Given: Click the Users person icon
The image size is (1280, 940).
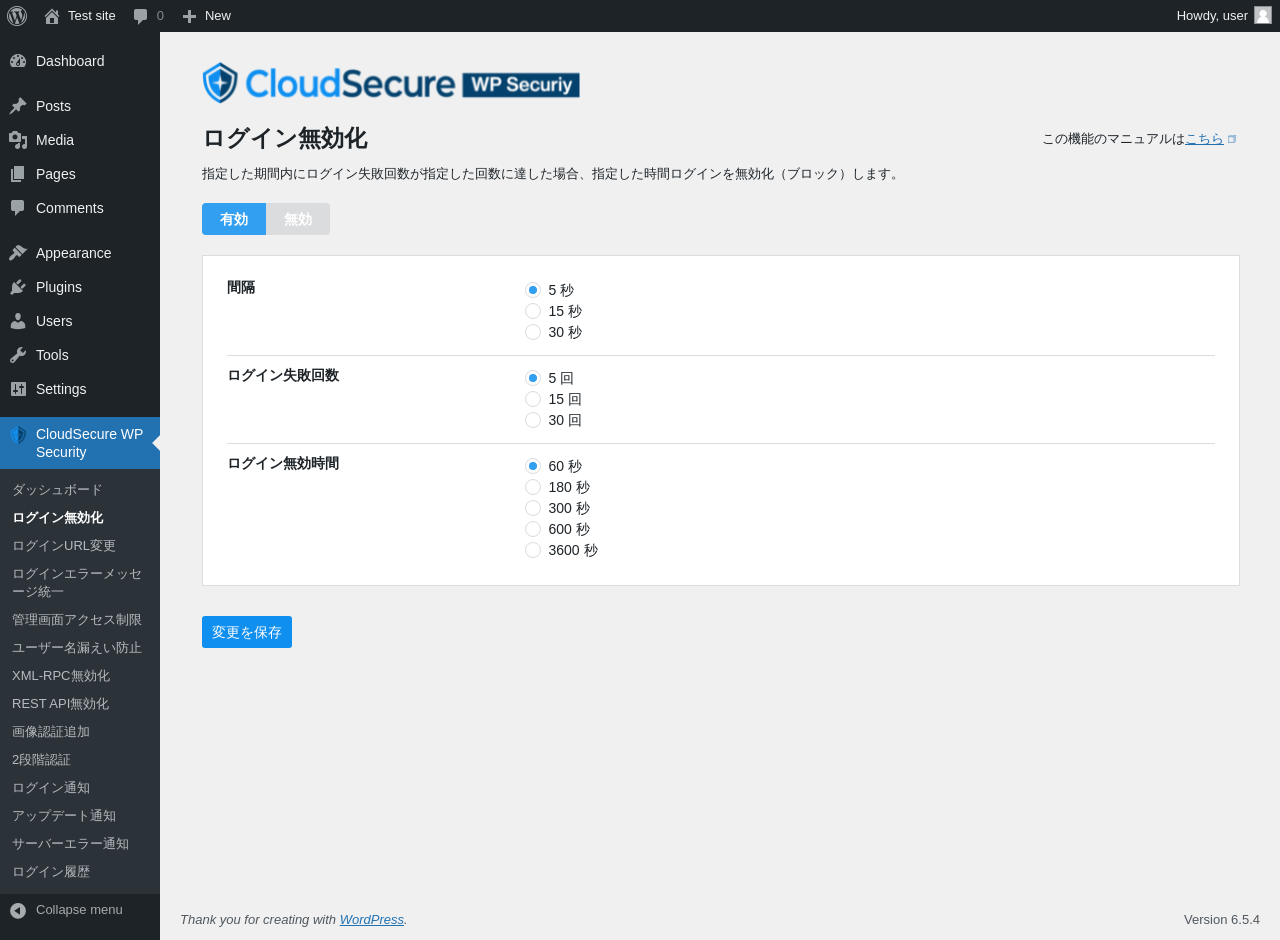Looking at the screenshot, I should tap(18, 321).
